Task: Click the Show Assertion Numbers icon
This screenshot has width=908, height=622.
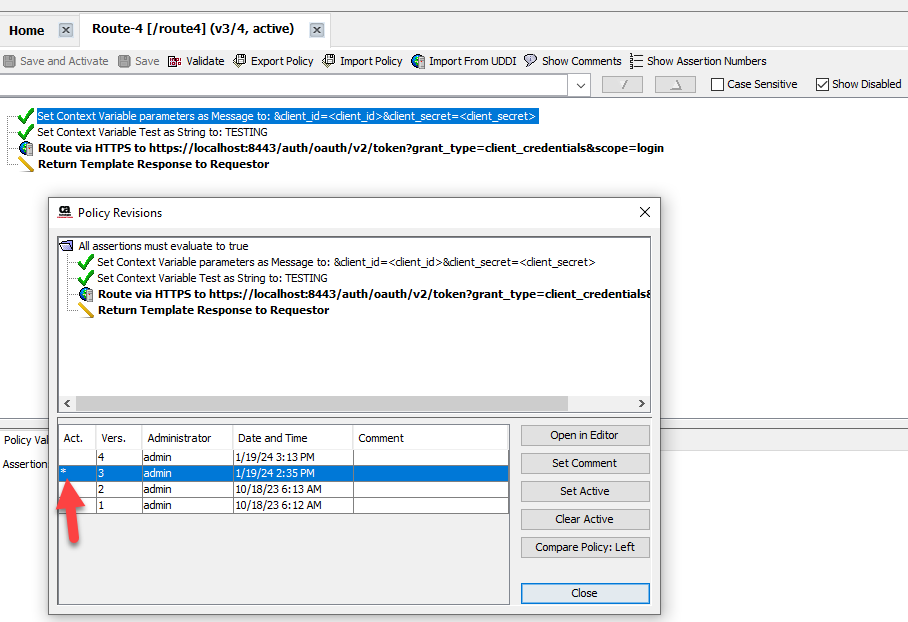Action: point(637,61)
